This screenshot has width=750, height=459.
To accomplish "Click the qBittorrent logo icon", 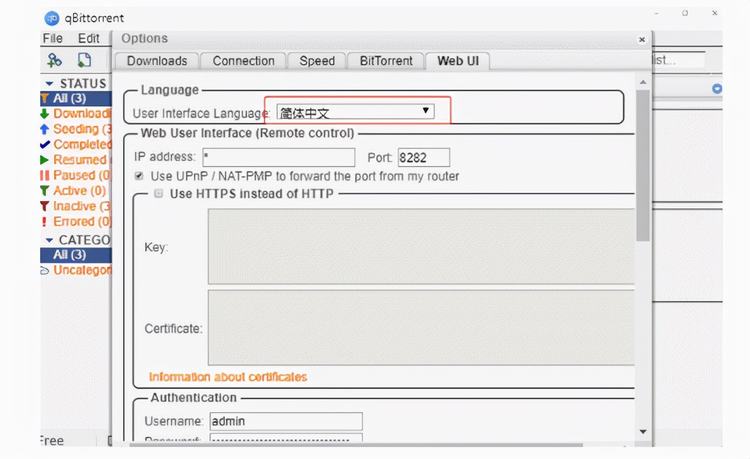I will point(52,18).
